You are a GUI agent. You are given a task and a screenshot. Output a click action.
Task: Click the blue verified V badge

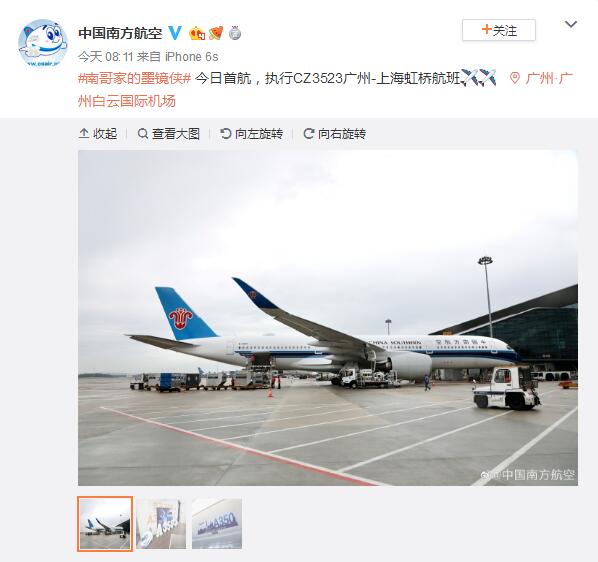[175, 33]
